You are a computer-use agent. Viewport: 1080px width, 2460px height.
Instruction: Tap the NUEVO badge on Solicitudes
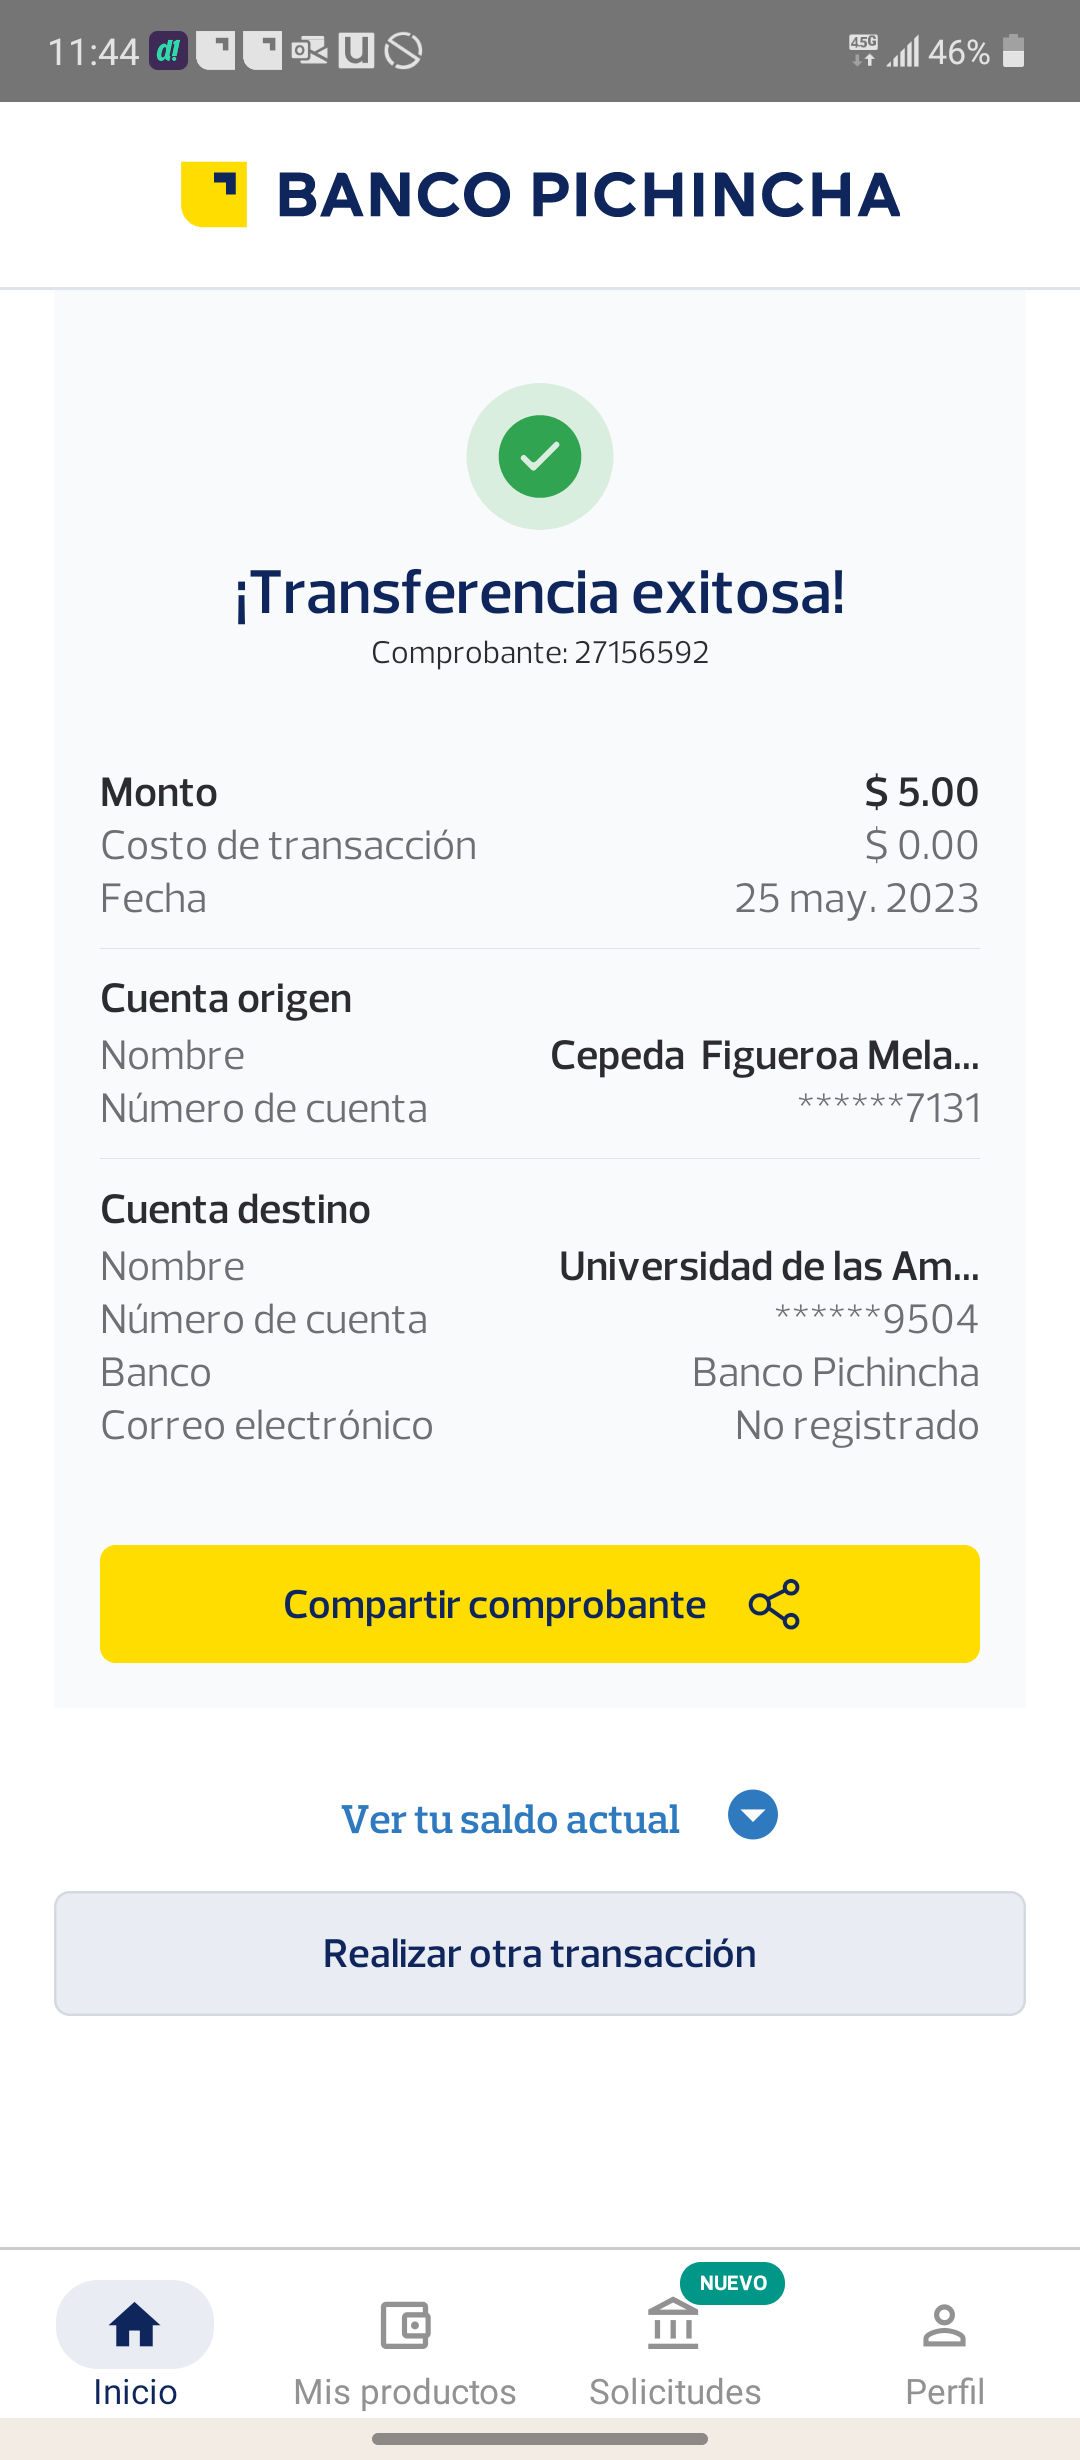(733, 2283)
